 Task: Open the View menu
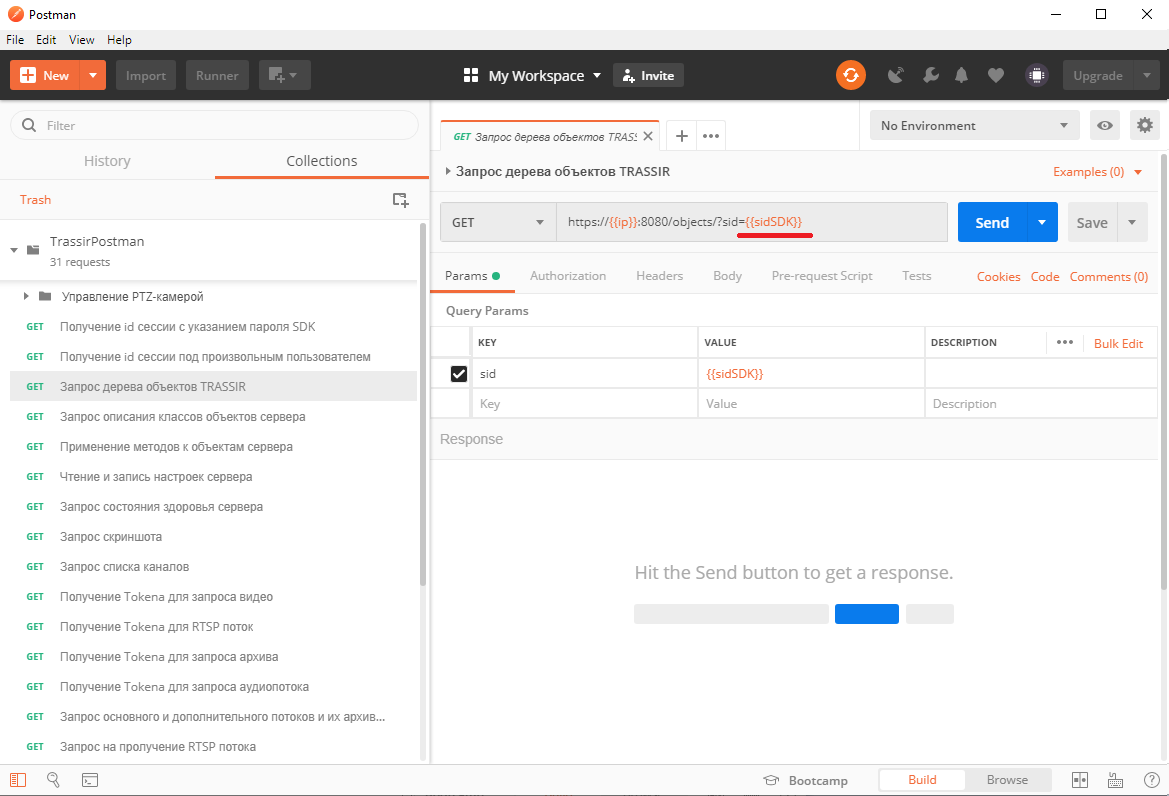[81, 40]
